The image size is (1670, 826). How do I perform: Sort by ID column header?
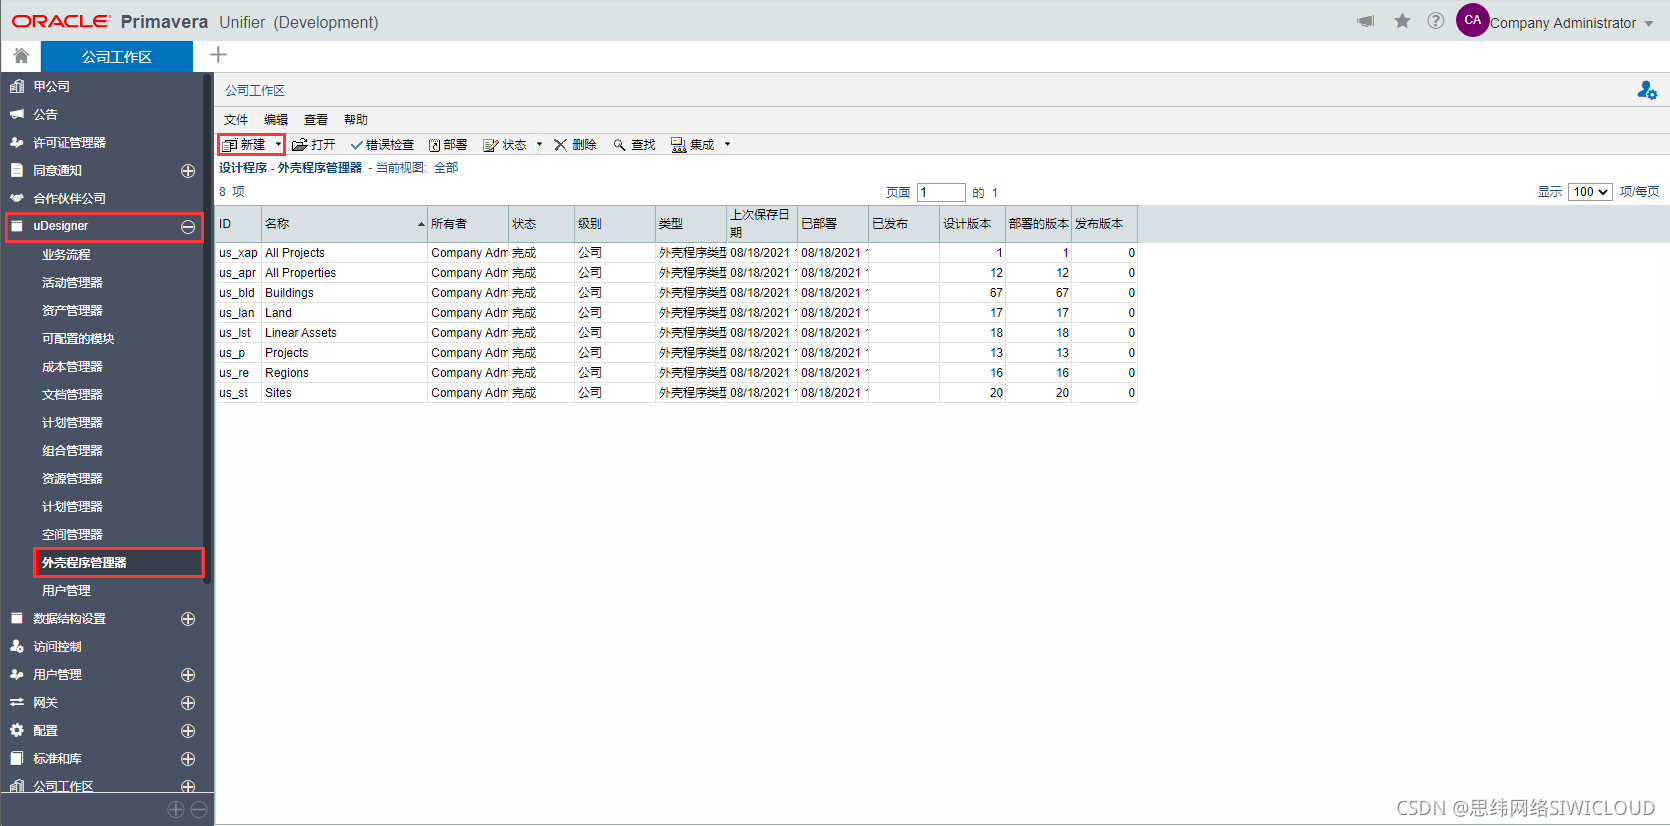click(x=238, y=224)
